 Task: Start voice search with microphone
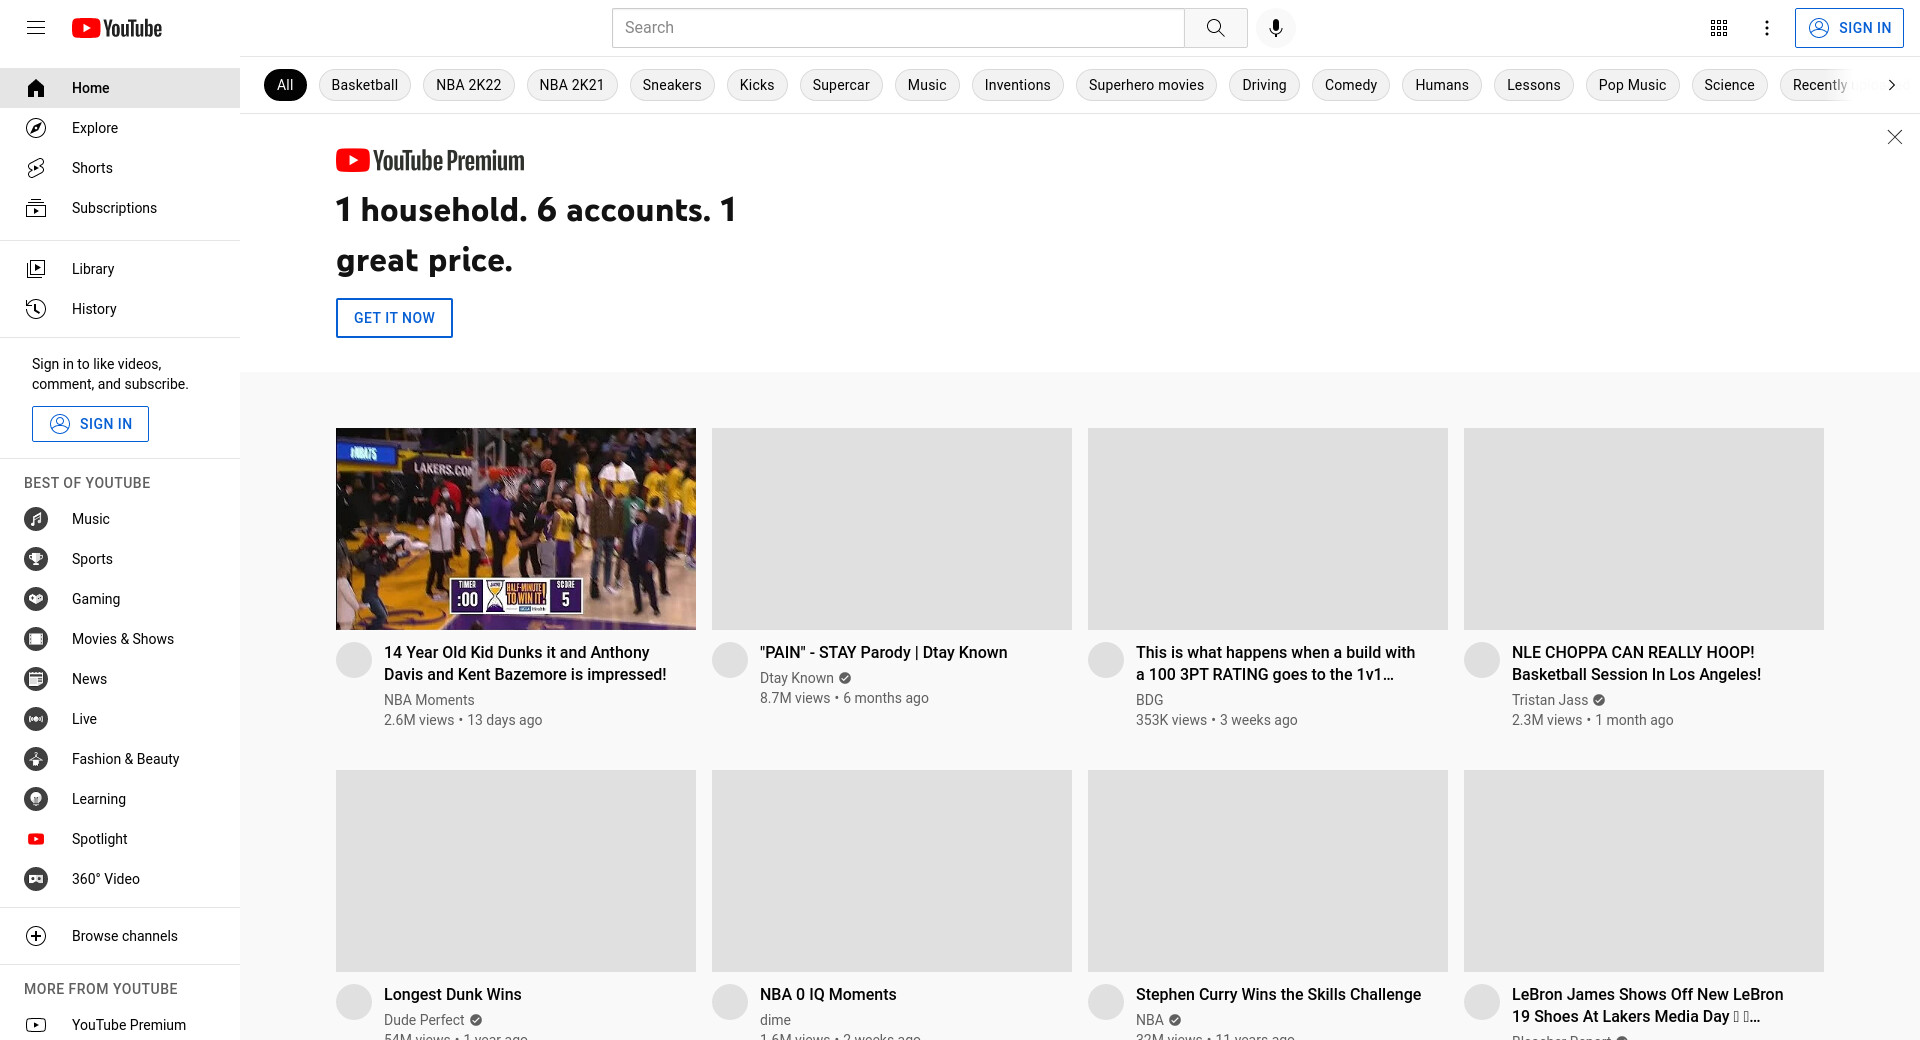[1276, 28]
